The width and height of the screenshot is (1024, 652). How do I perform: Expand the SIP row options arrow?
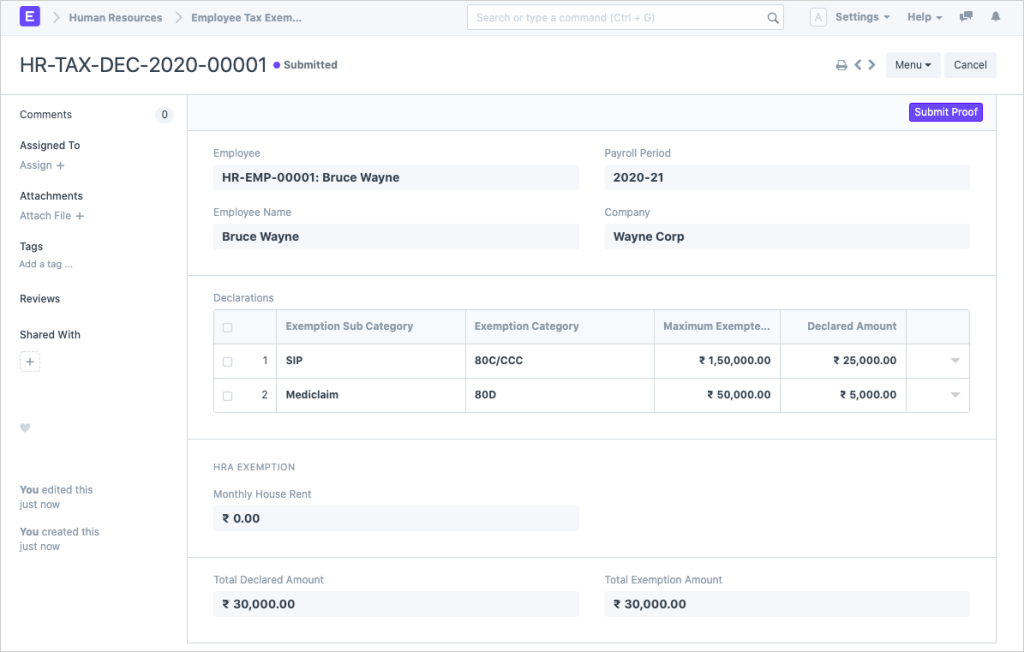[954, 360]
